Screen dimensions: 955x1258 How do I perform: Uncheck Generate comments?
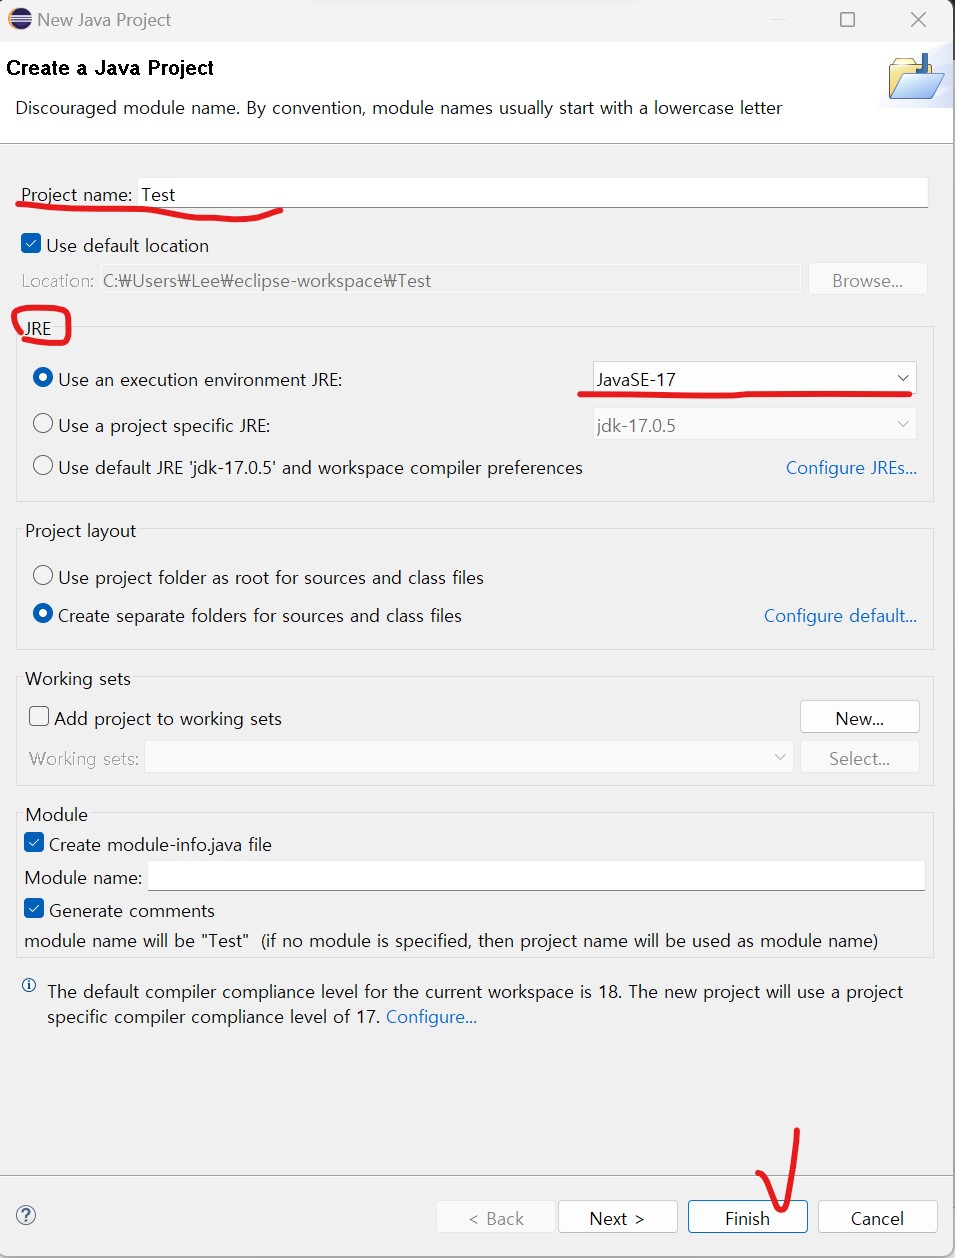pyautogui.click(x=34, y=909)
